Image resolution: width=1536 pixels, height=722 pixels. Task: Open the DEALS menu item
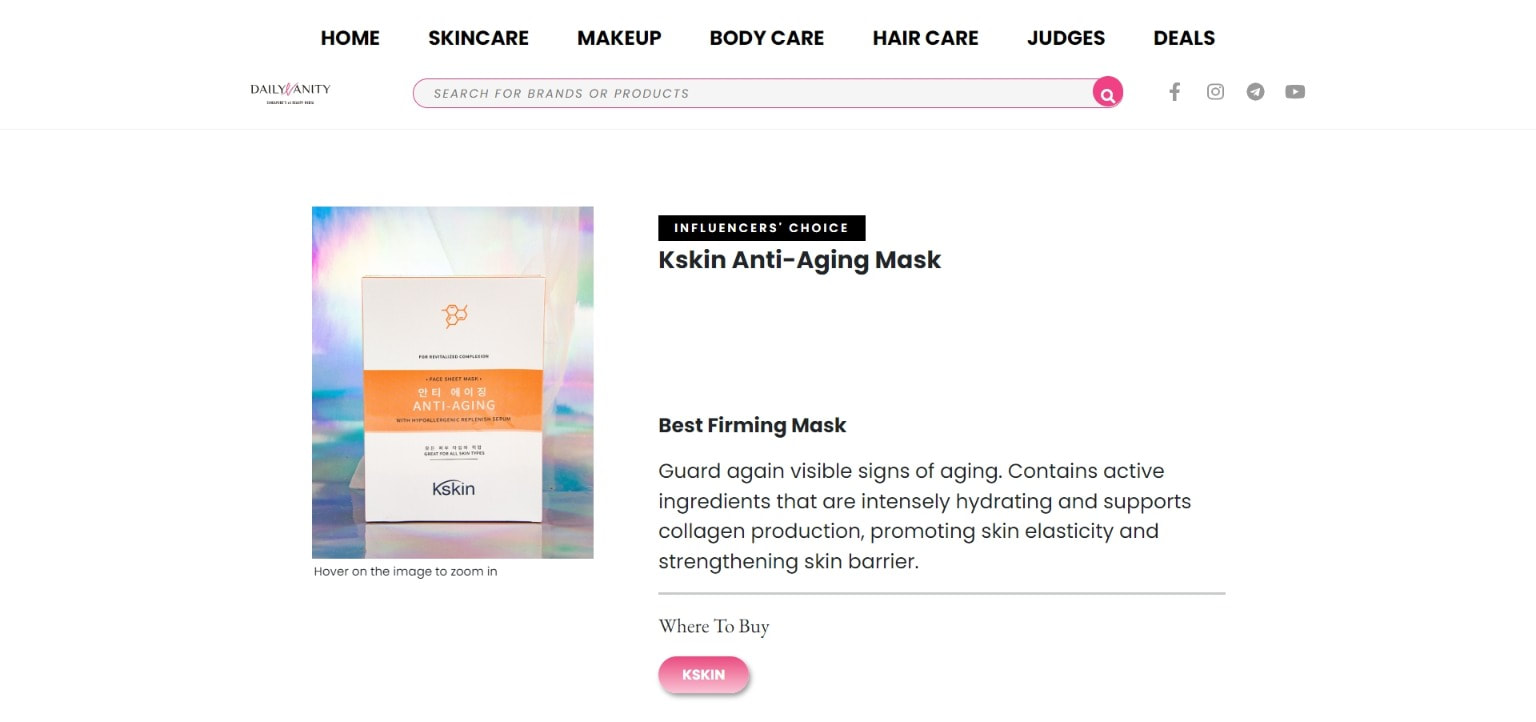coord(1184,38)
